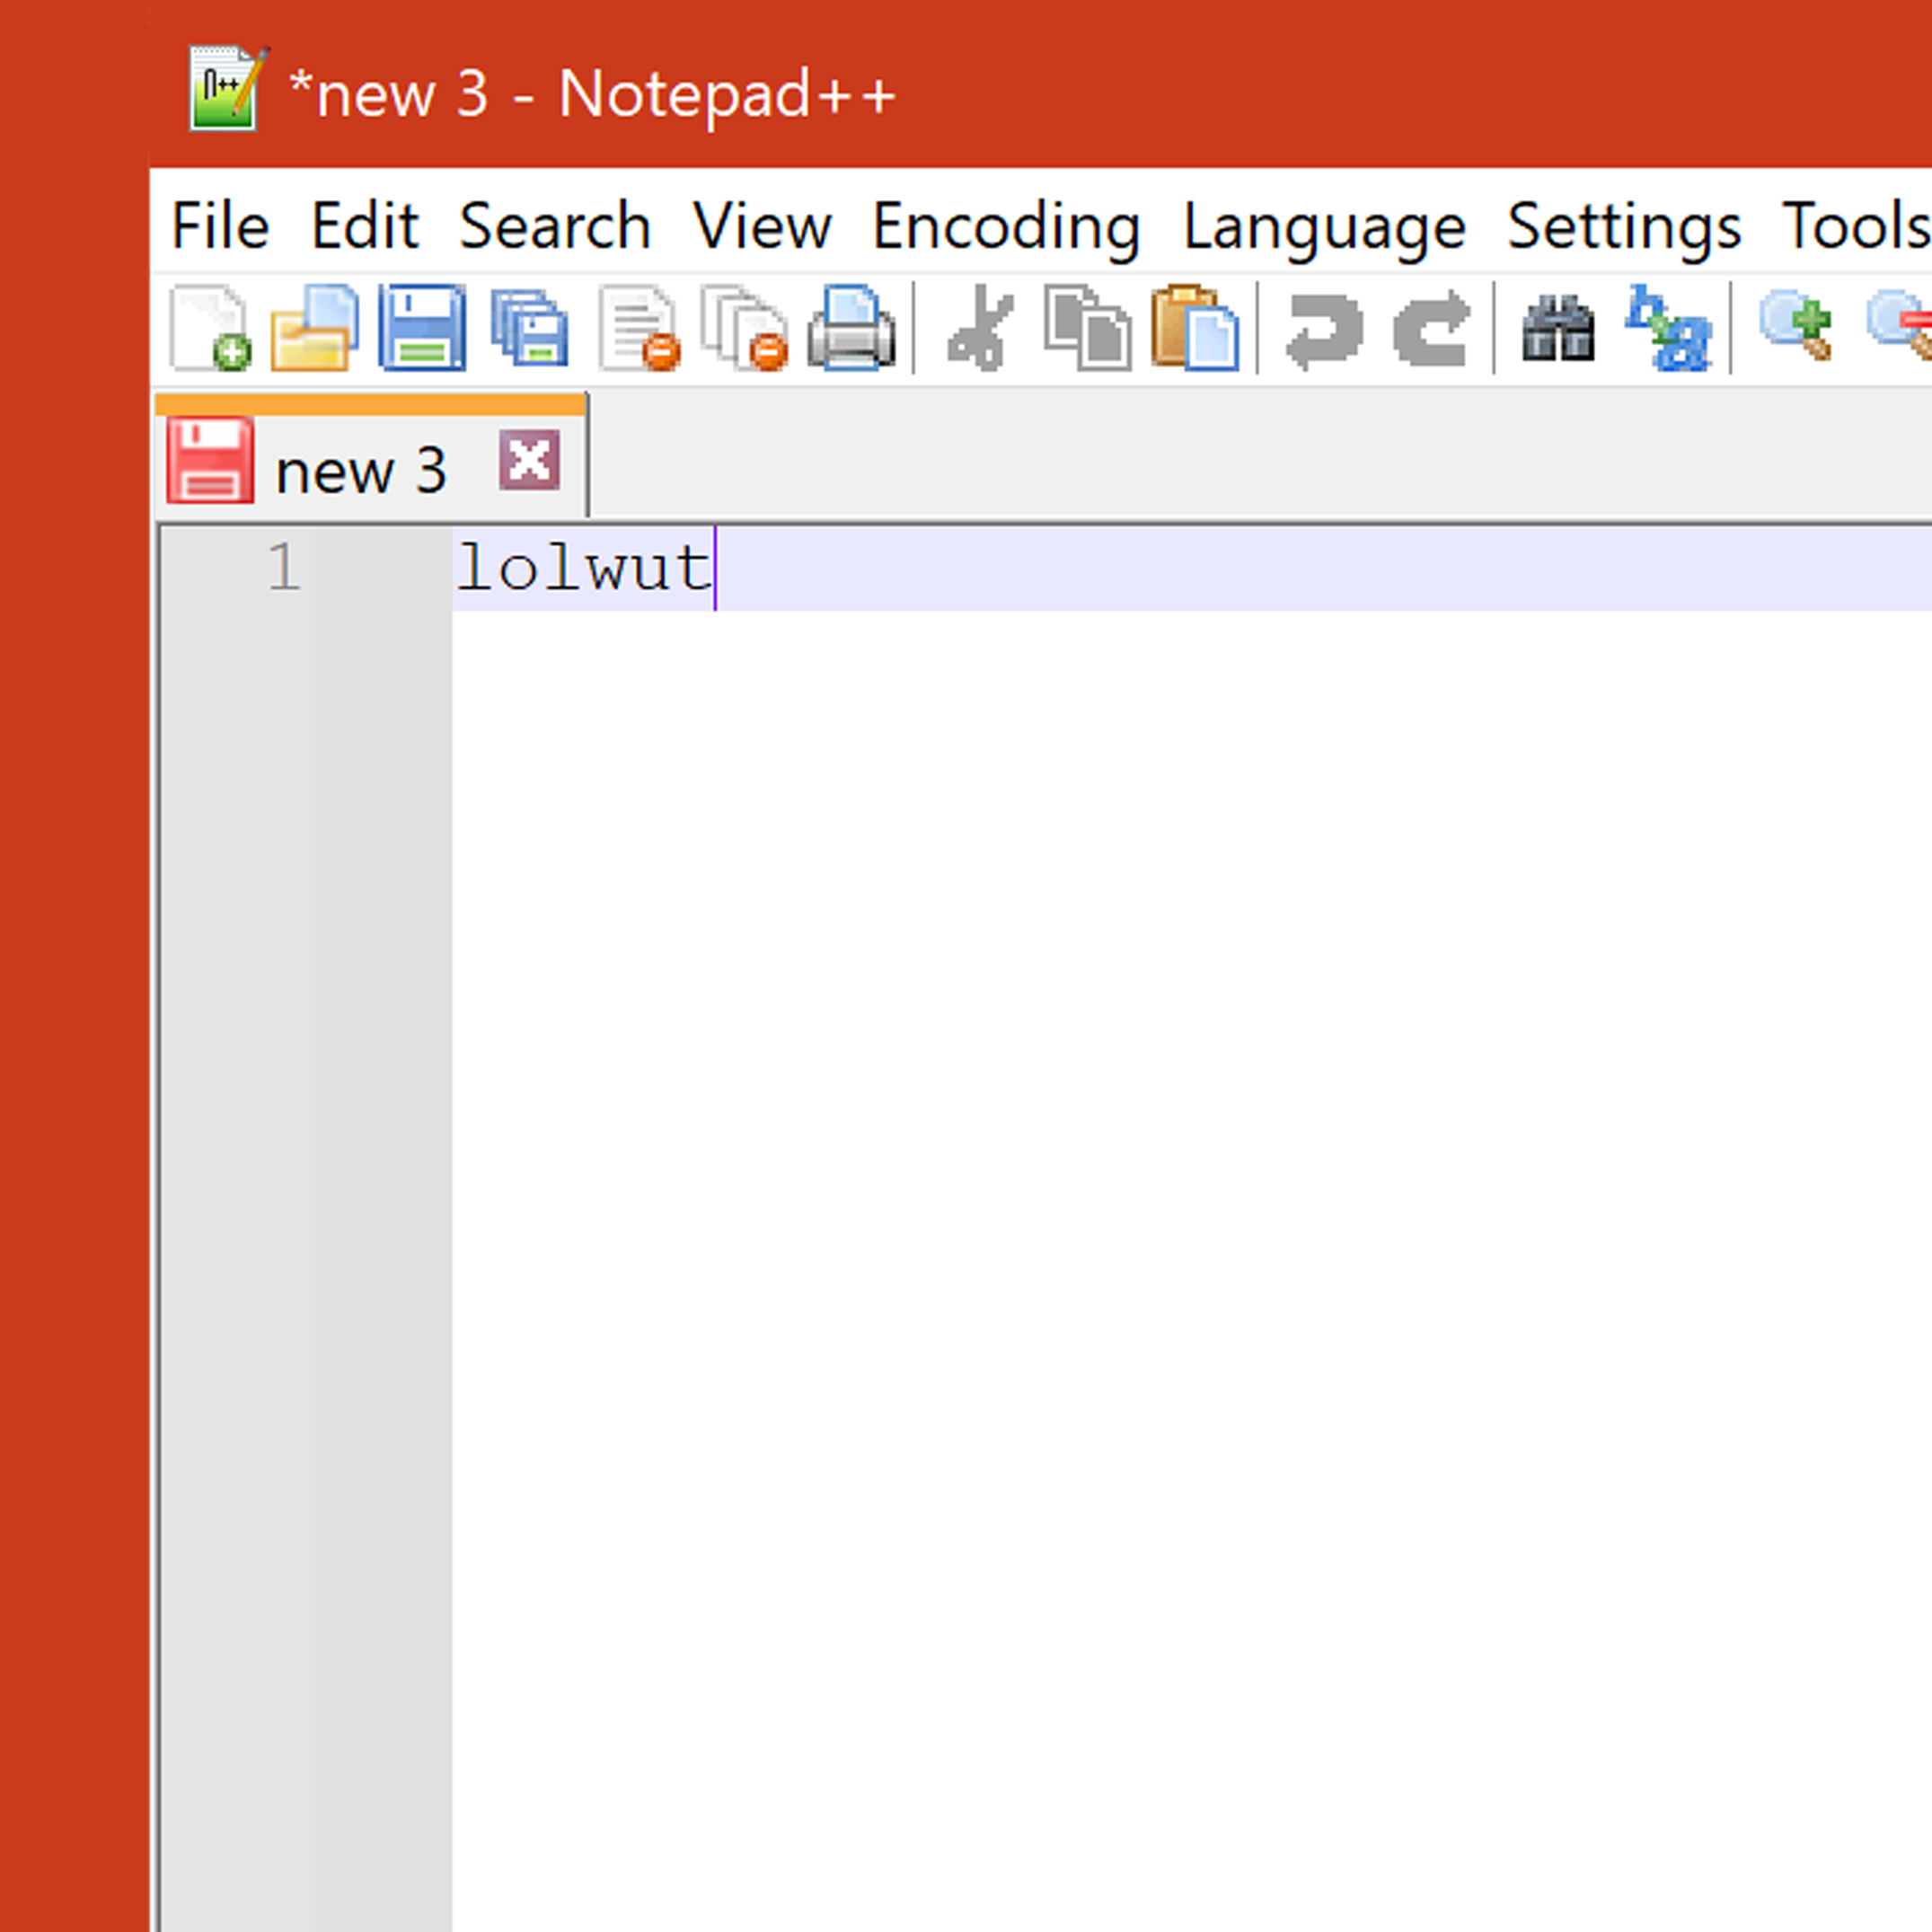Open the View menu
Screen dimensions: 1932x1932
point(762,226)
